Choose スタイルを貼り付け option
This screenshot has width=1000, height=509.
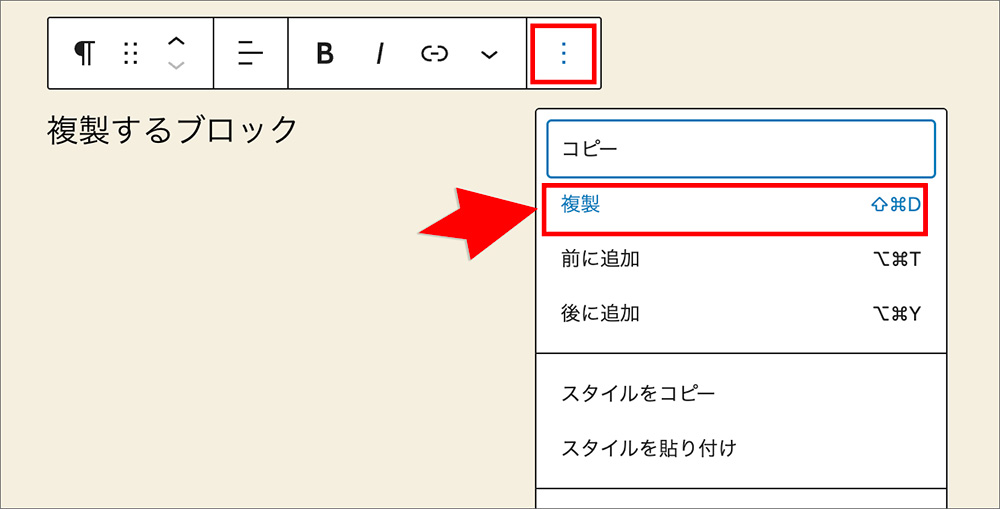tap(648, 447)
